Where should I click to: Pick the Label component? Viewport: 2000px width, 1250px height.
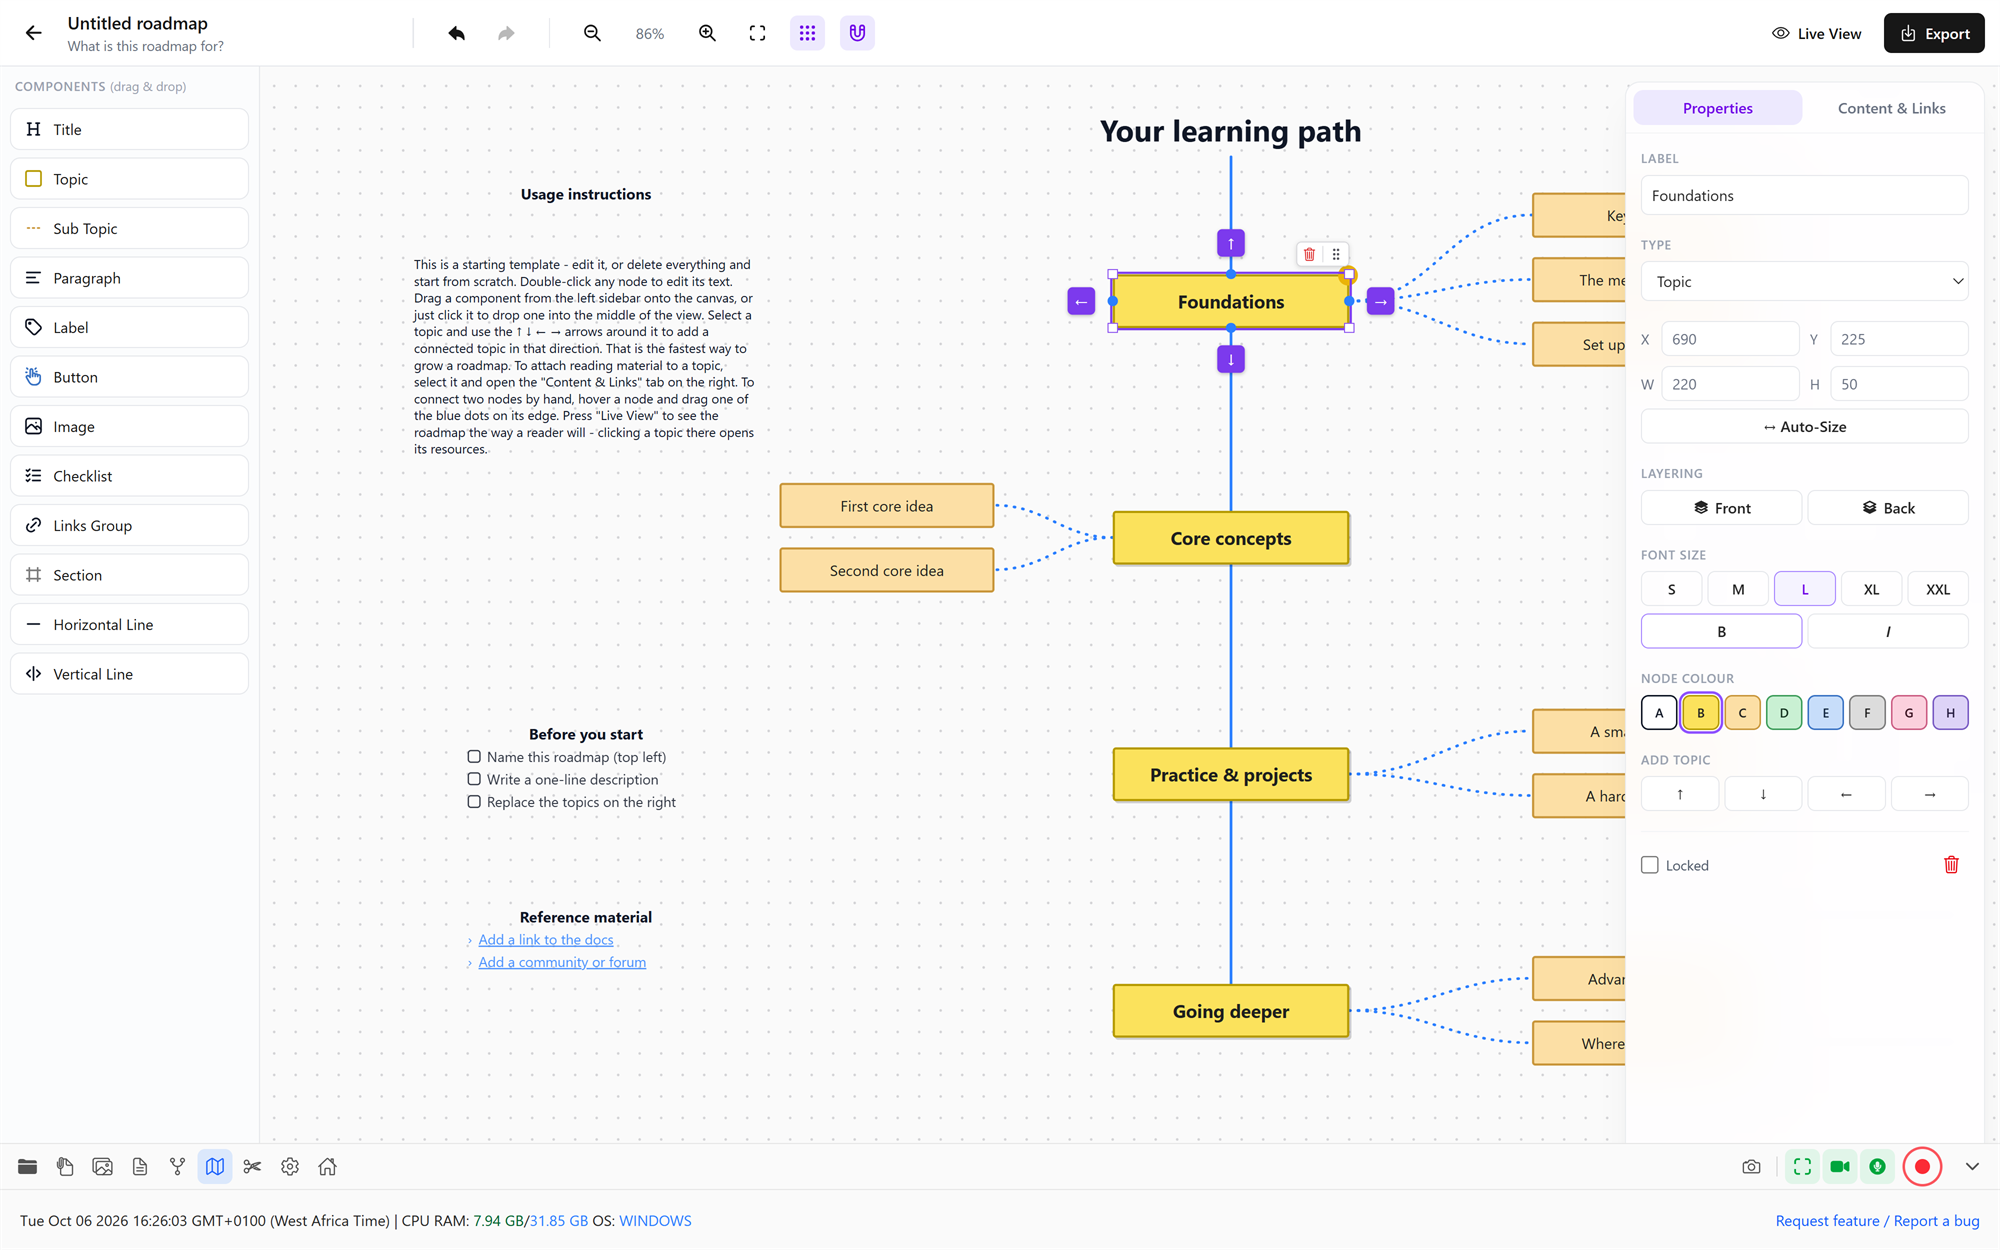coord(129,327)
